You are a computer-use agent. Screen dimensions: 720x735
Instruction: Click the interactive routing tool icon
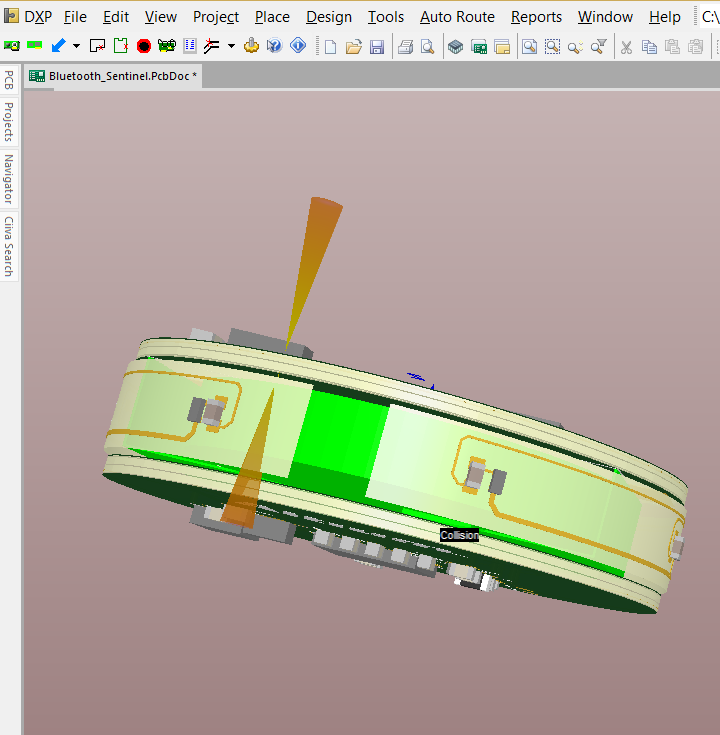(x=212, y=46)
